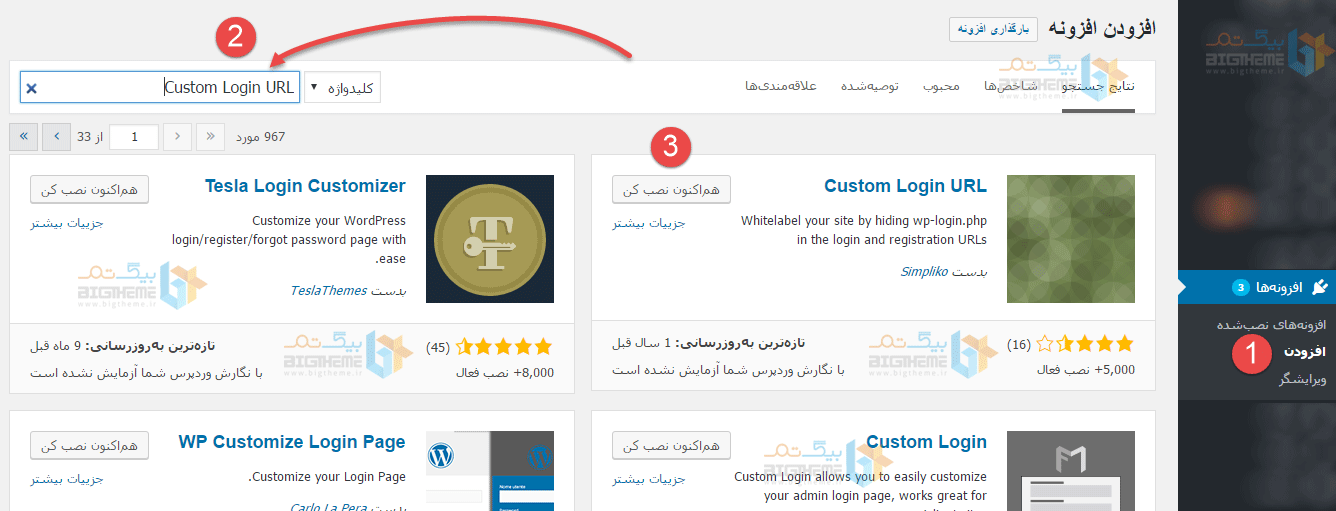Click the plugins update count badge

tap(1241, 288)
